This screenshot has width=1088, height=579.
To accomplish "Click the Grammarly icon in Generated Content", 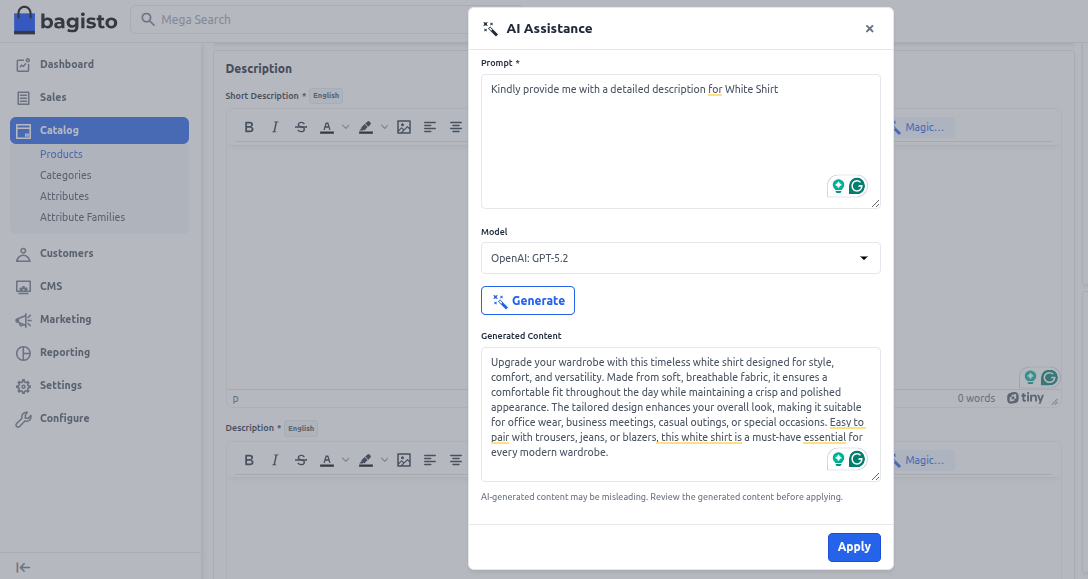I will point(857,459).
